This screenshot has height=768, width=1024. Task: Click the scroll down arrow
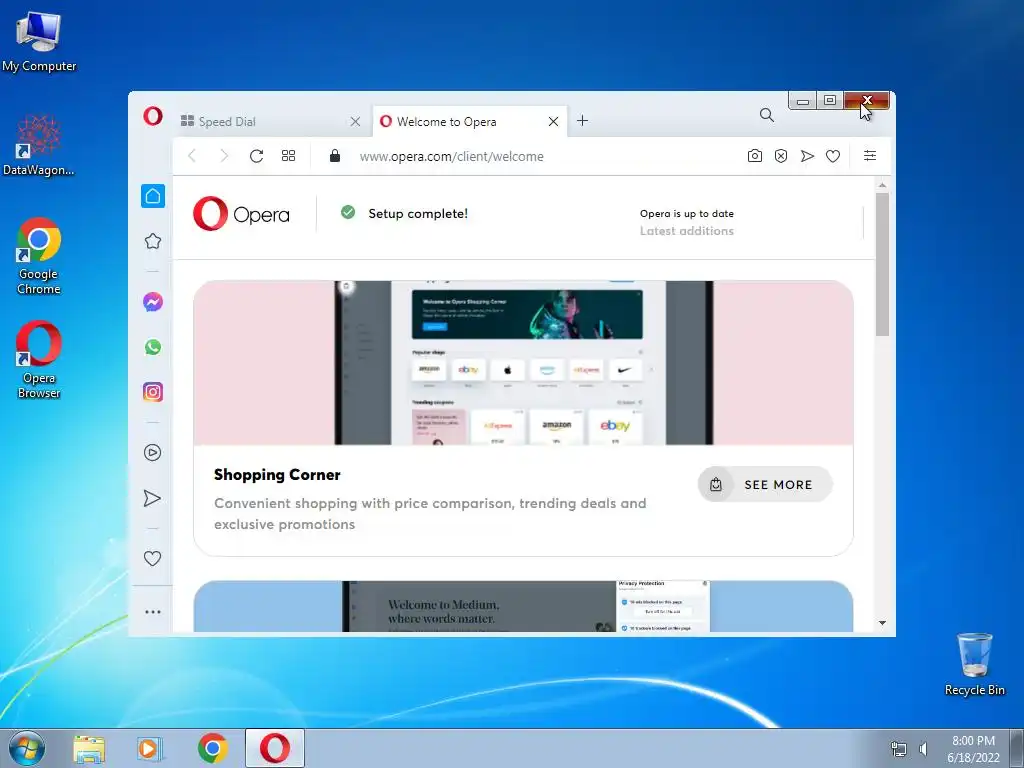click(x=882, y=623)
